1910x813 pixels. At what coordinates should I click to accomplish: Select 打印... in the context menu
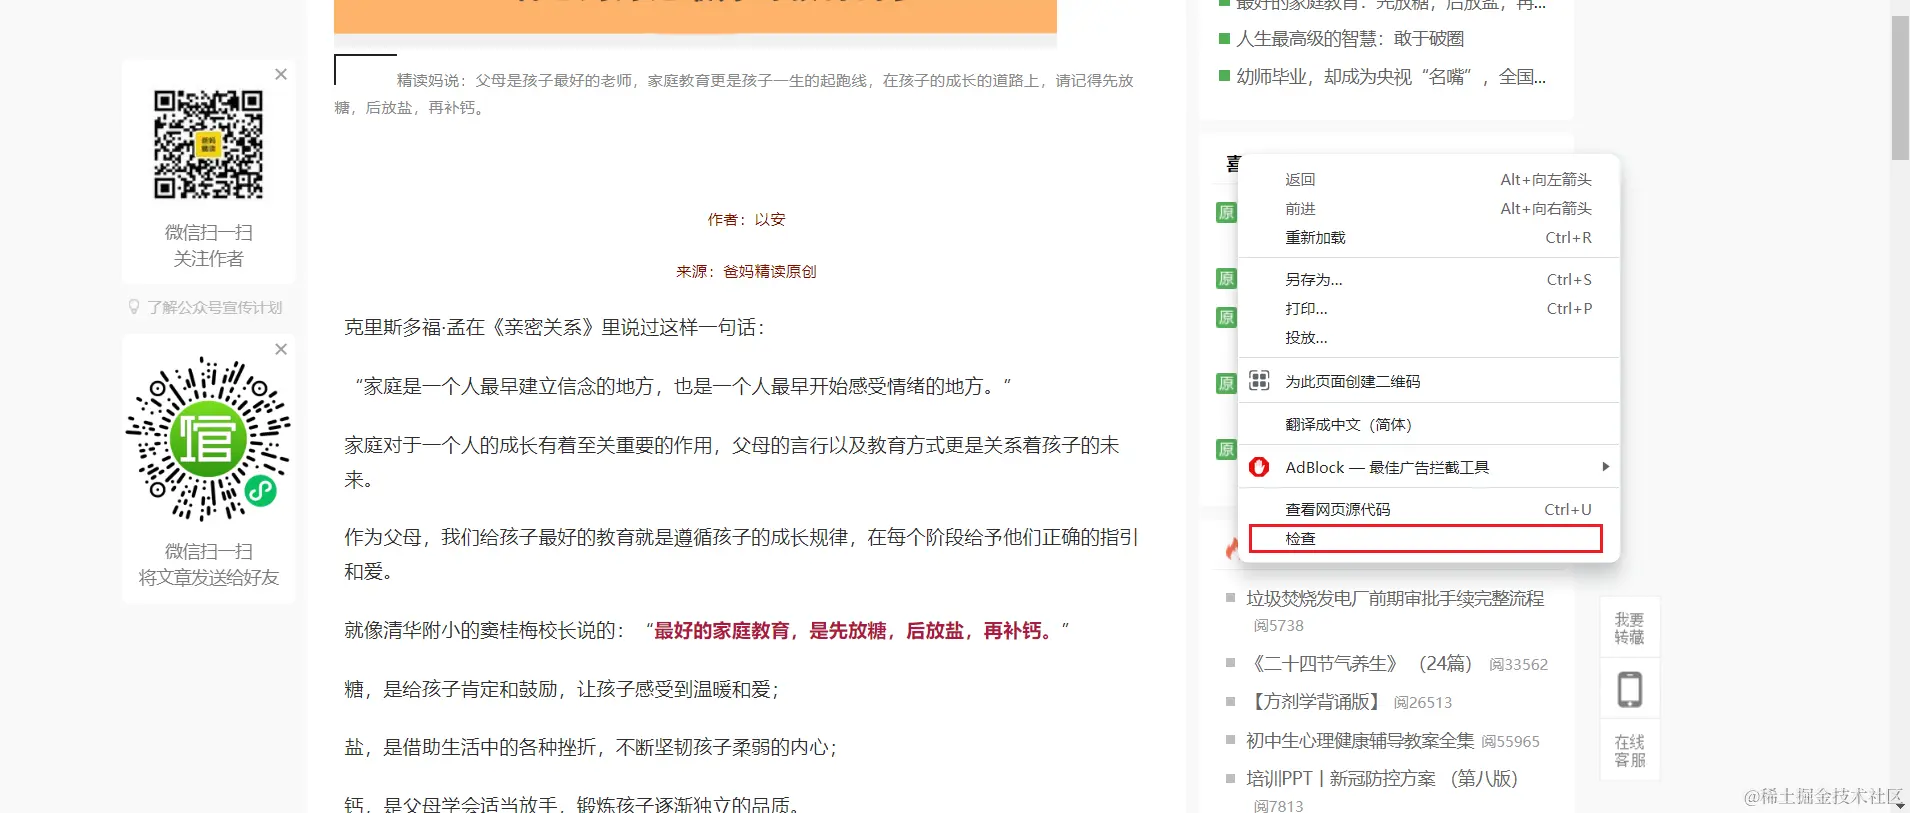pyautogui.click(x=1429, y=308)
